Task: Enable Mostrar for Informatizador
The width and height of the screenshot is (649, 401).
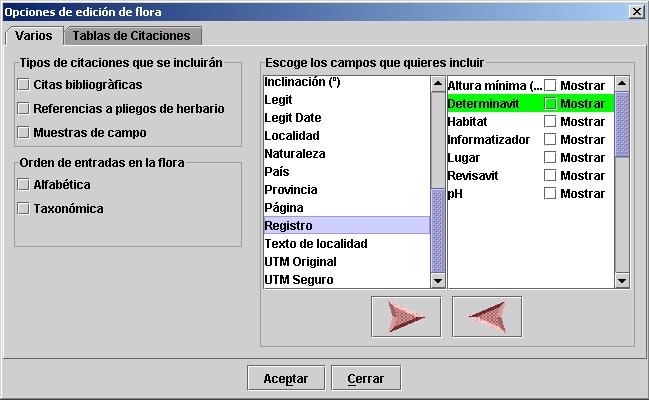Action: point(550,139)
